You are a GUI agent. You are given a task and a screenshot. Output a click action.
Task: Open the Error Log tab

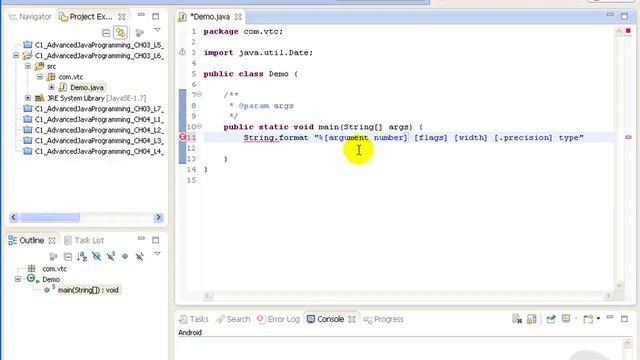[278, 319]
